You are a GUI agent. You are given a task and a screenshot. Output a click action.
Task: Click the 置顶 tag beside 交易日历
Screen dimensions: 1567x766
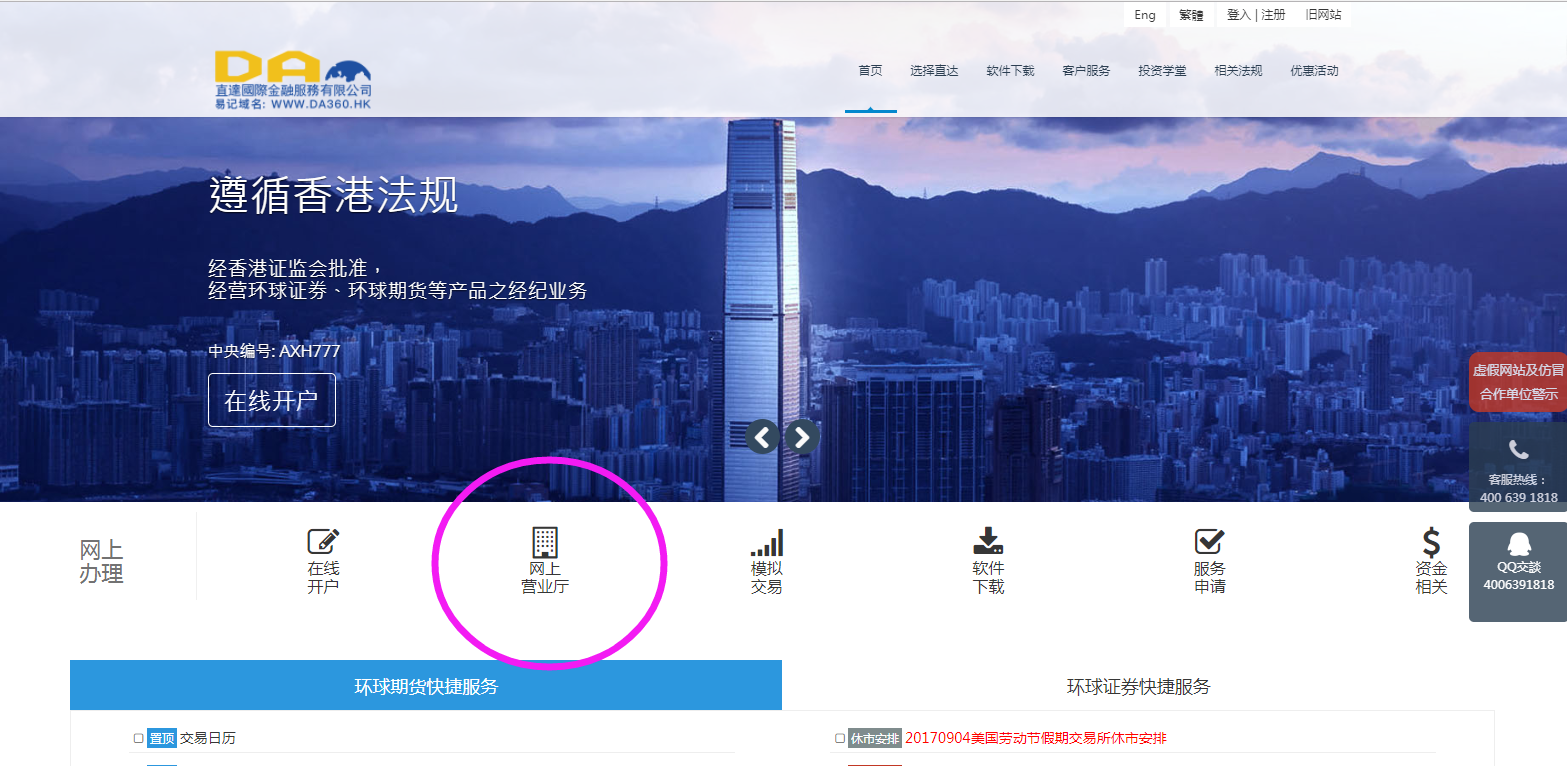pyautogui.click(x=162, y=738)
